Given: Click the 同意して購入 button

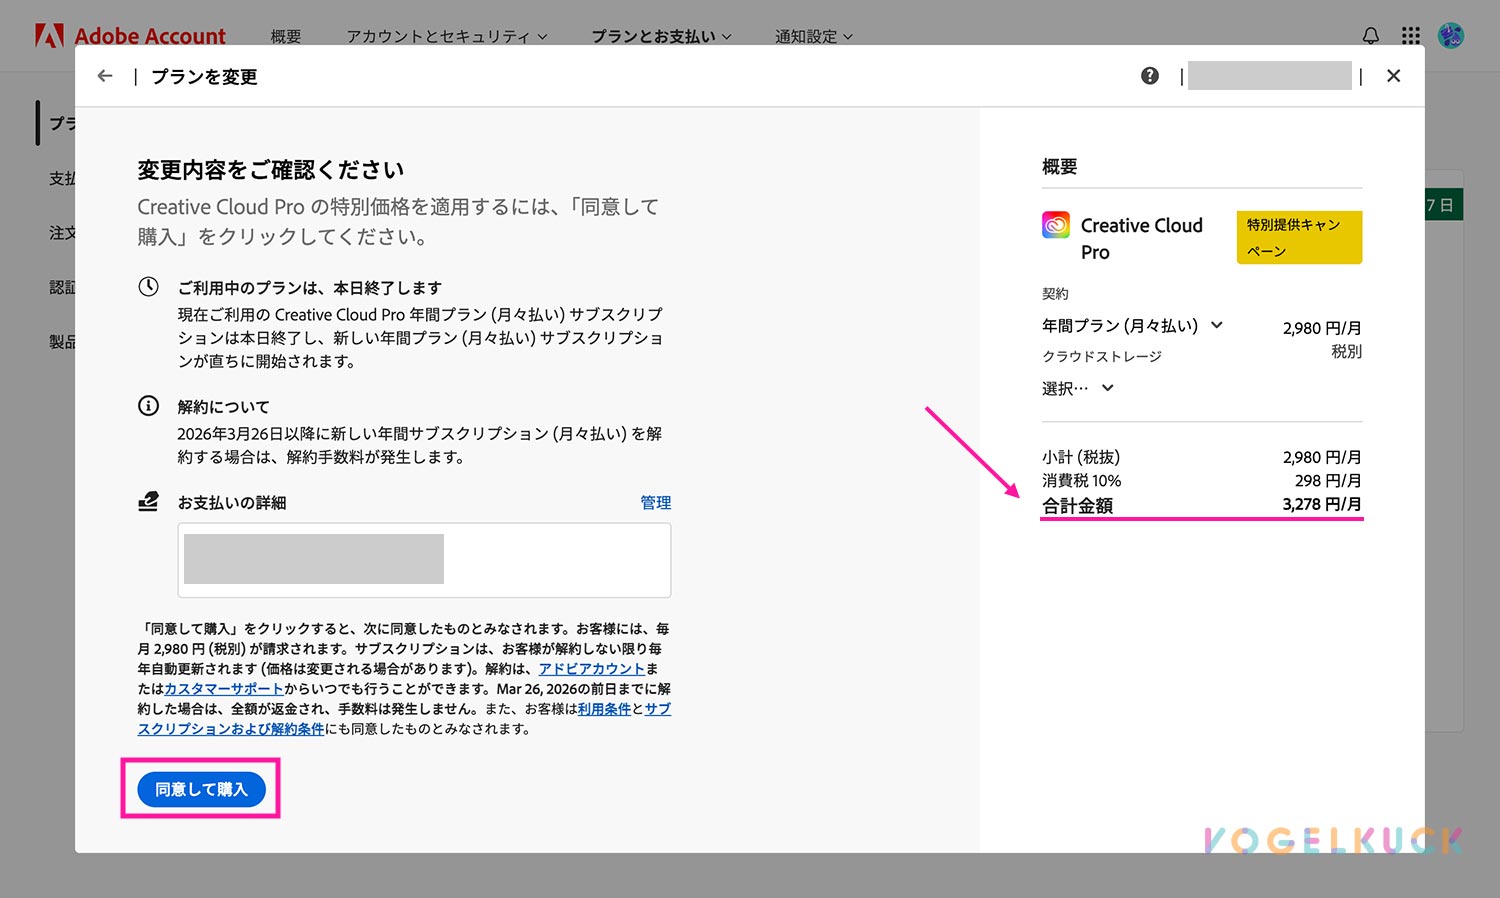Looking at the screenshot, I should (200, 789).
